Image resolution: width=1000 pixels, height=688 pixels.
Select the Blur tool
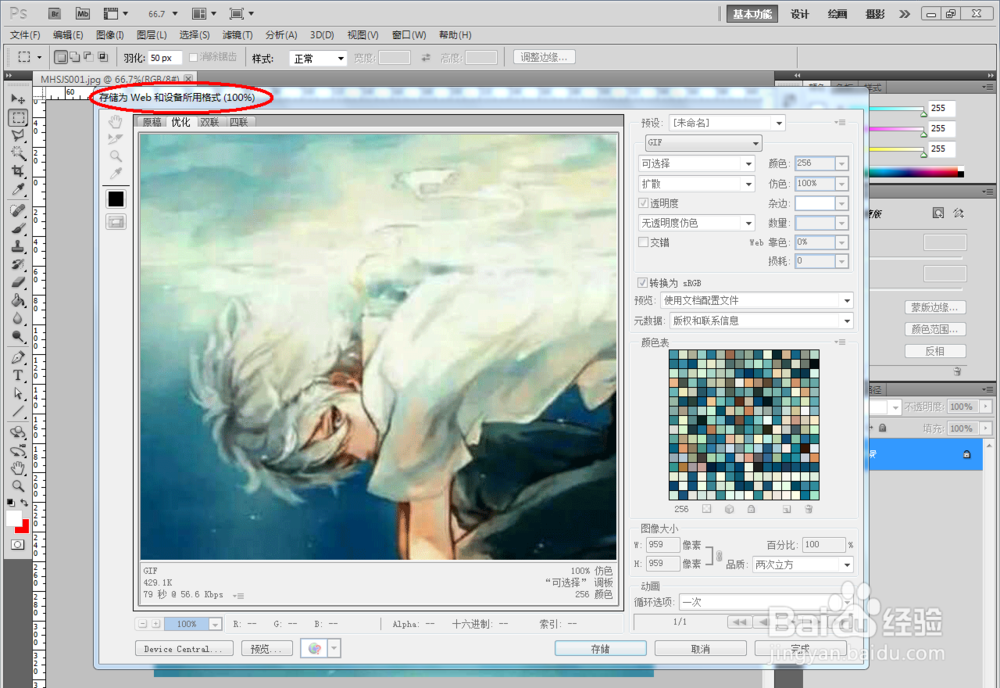point(18,318)
